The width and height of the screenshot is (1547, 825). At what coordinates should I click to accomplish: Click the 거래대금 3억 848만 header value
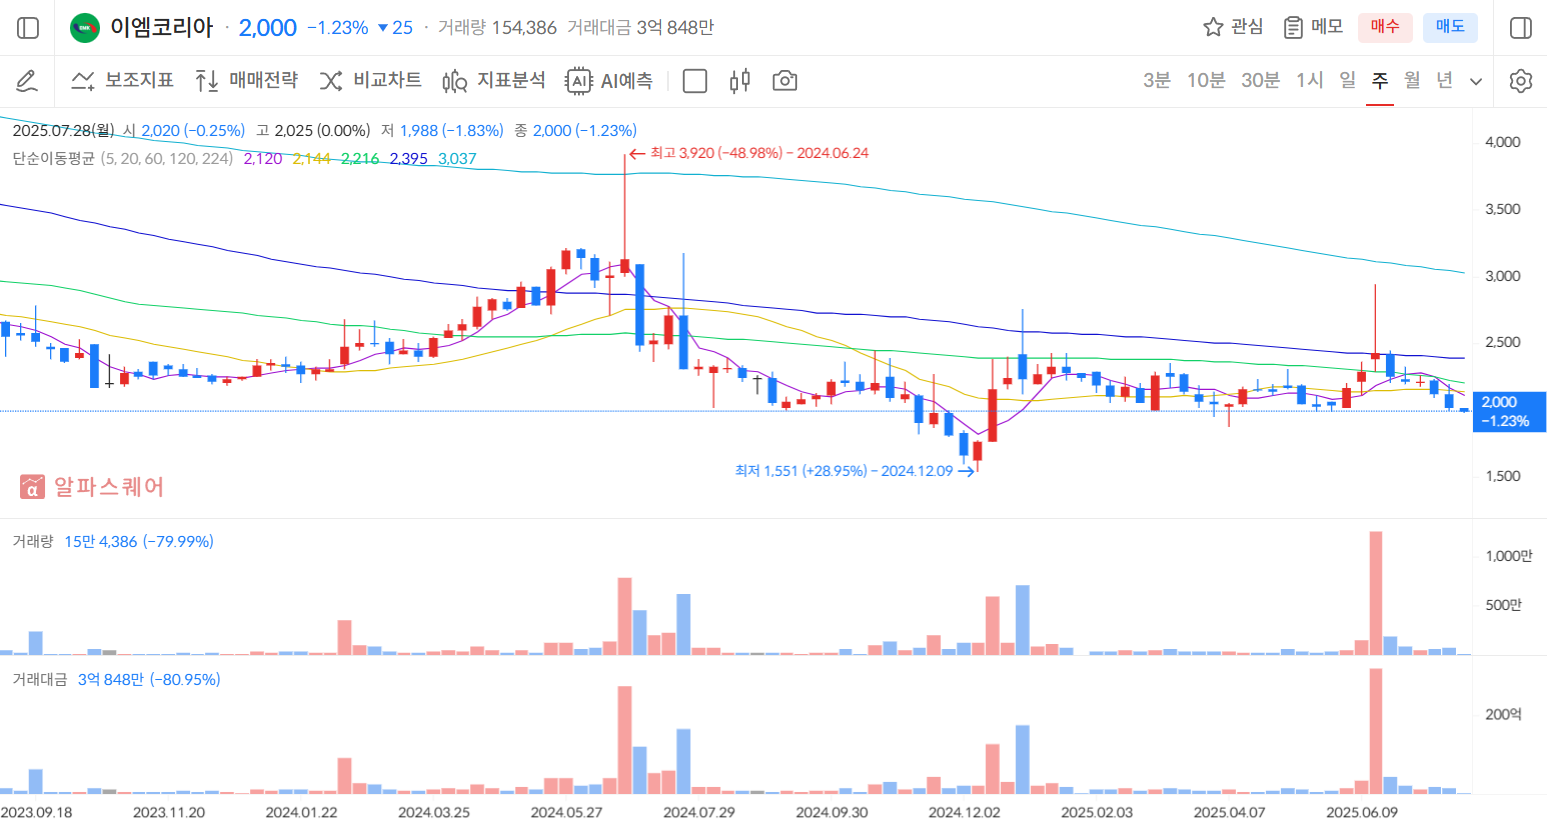640,28
